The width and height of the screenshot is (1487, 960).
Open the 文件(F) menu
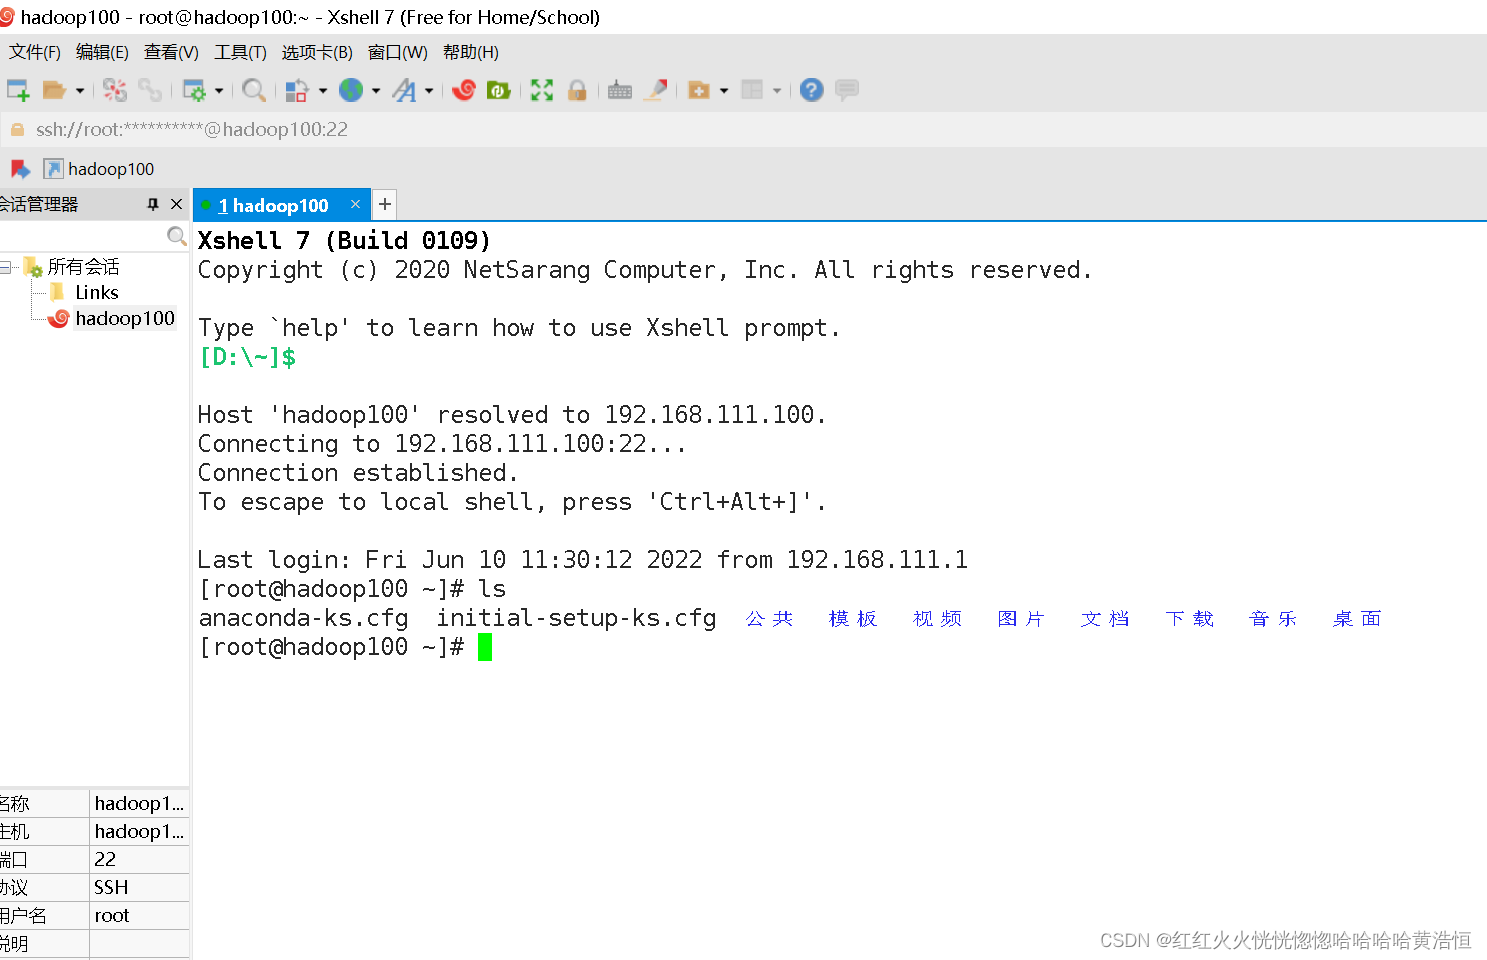click(x=35, y=52)
